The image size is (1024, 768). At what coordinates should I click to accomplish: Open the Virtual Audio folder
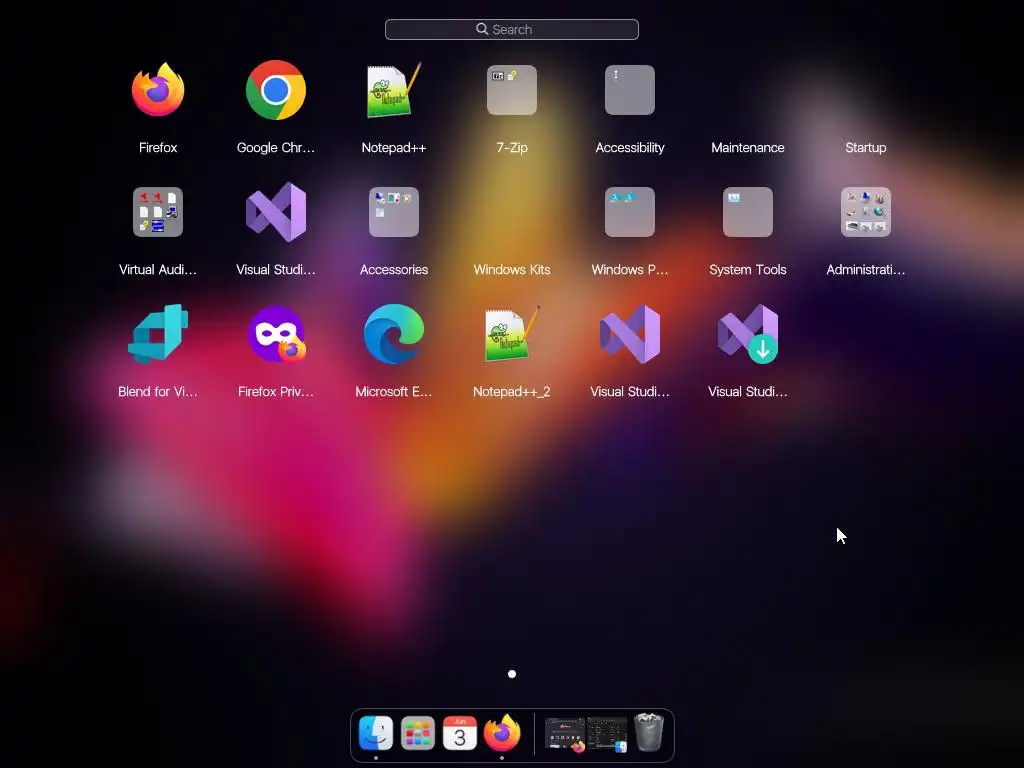[x=158, y=212]
